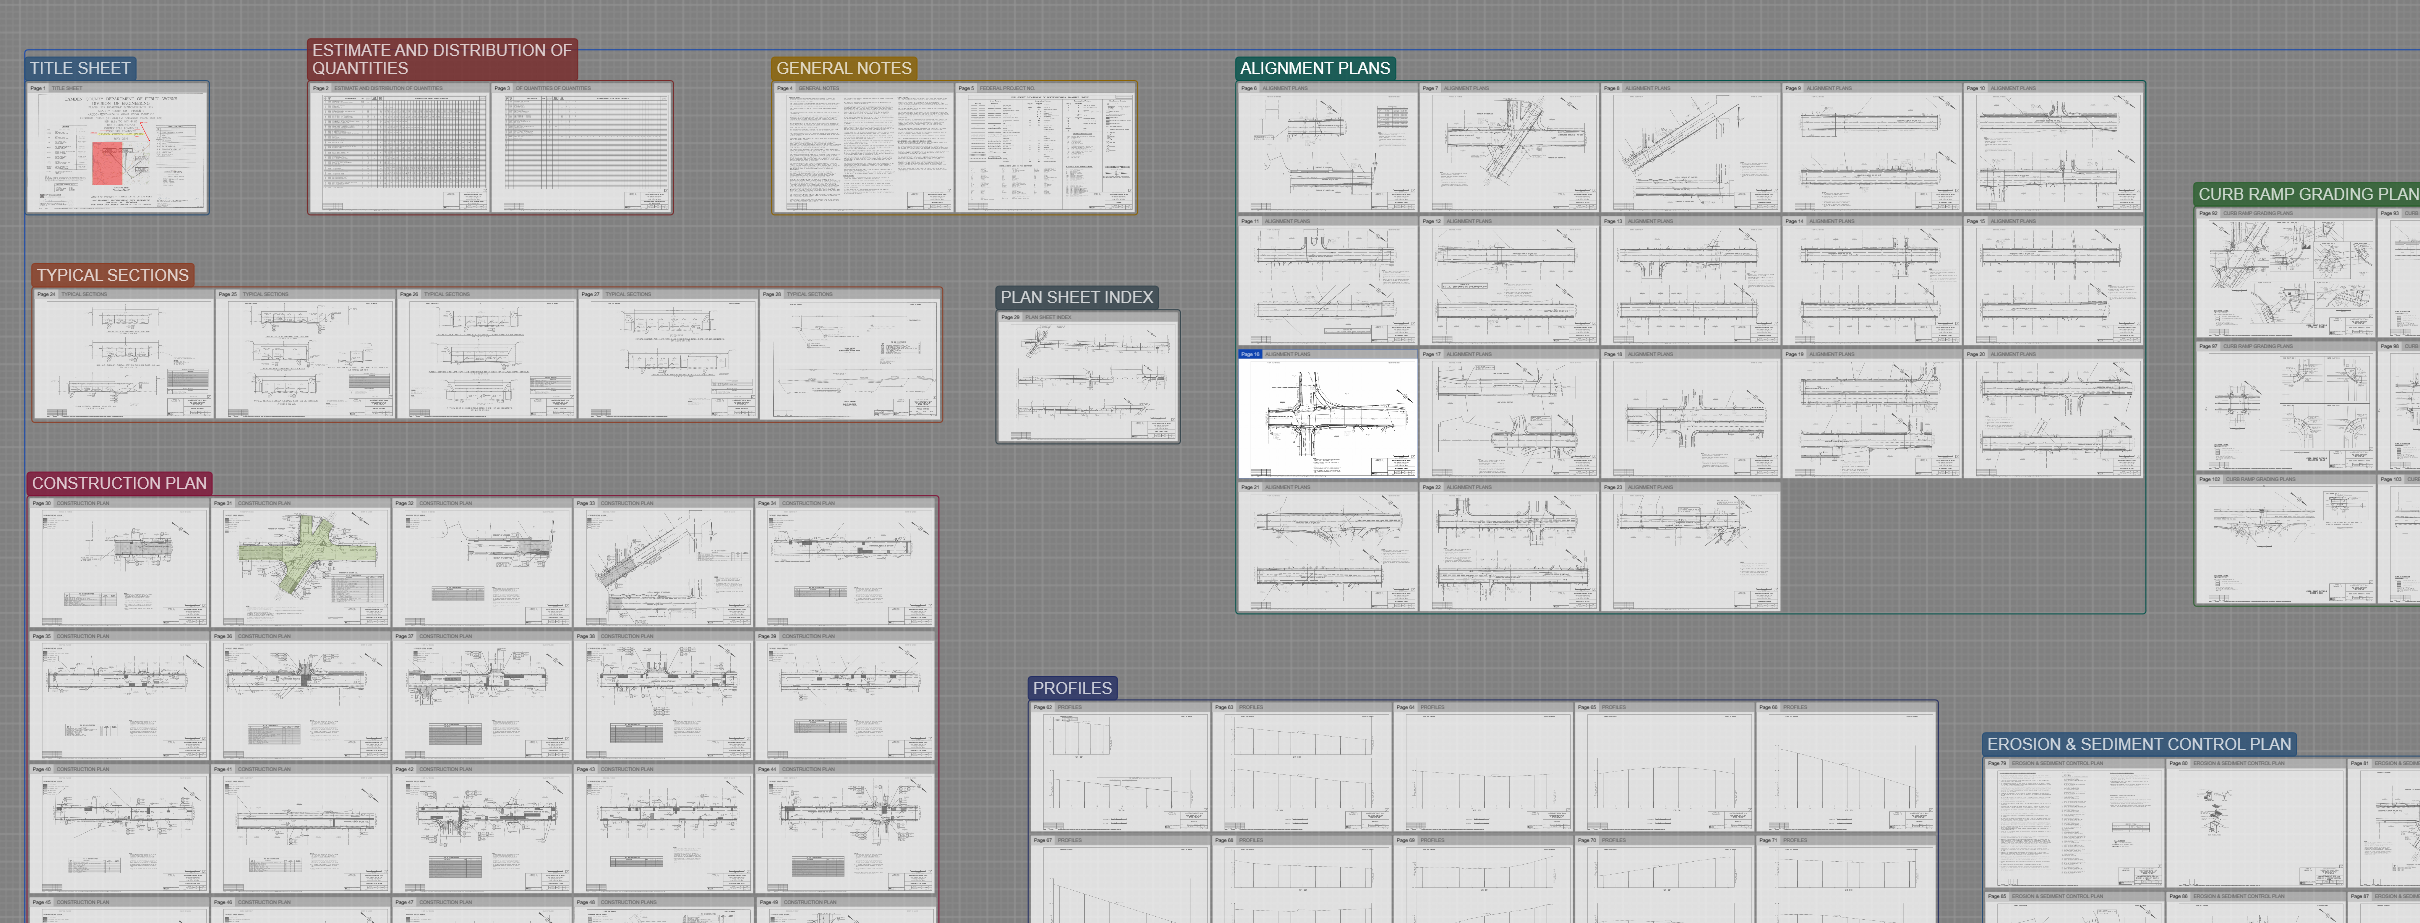Open Page 10 alignment plans thumbnail
2420x923 pixels.
(2054, 148)
